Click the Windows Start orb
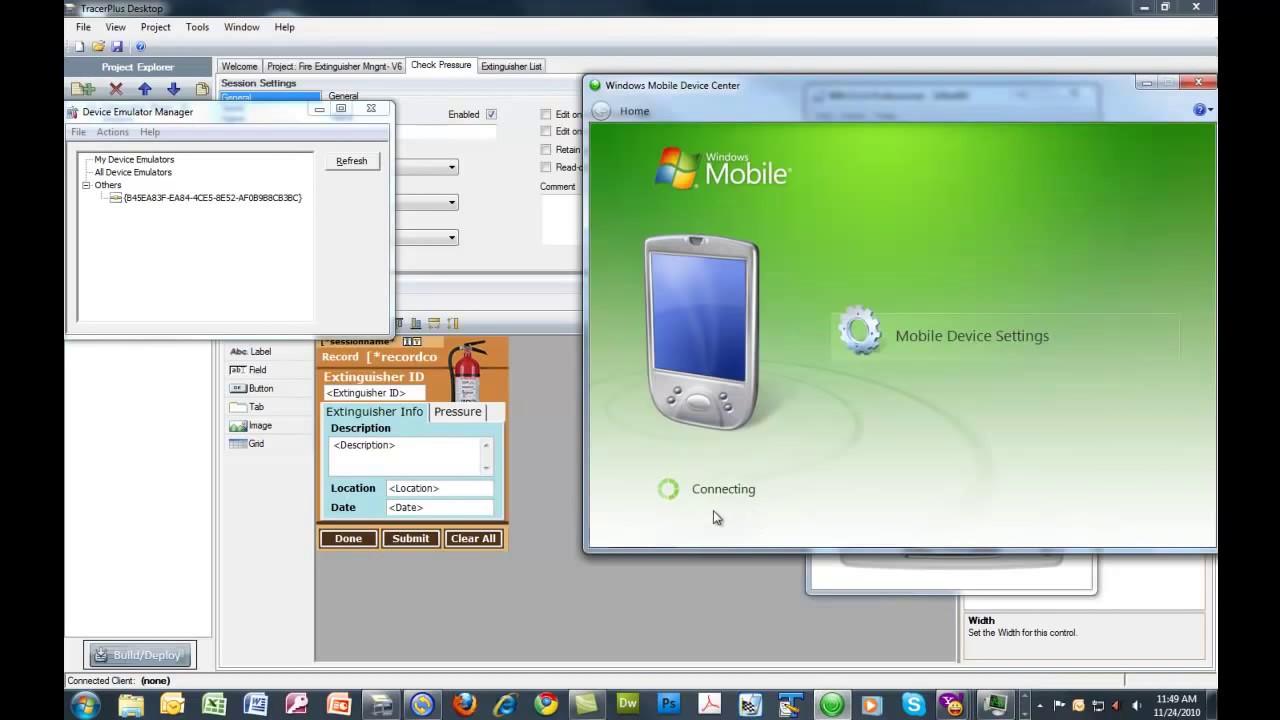The width and height of the screenshot is (1280, 720). tap(85, 704)
